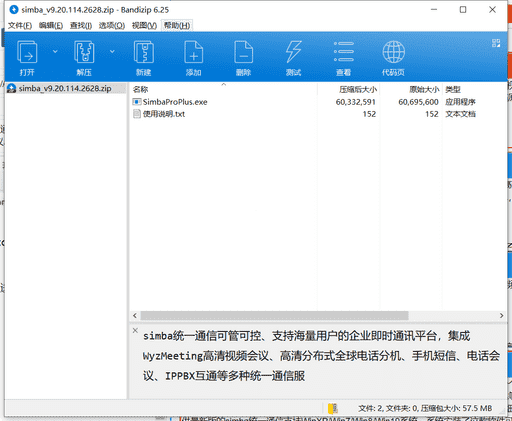
Task: Click the SimbaProPlus.exe application icon
Action: point(137,102)
